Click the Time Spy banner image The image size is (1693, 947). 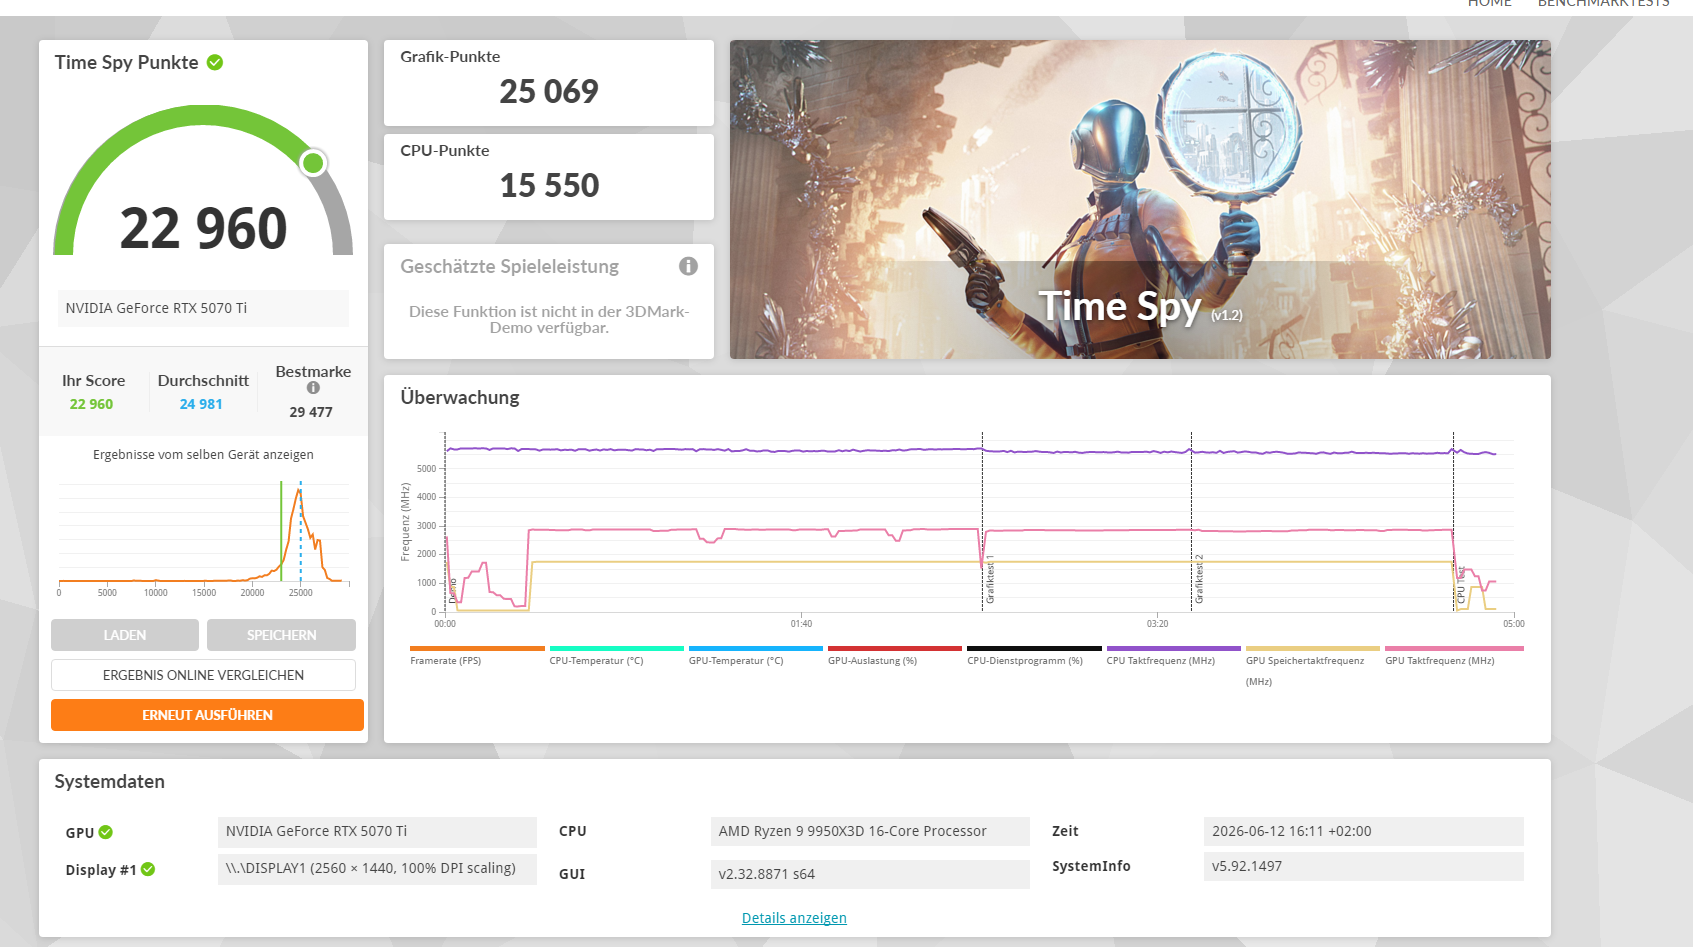(x=1140, y=199)
